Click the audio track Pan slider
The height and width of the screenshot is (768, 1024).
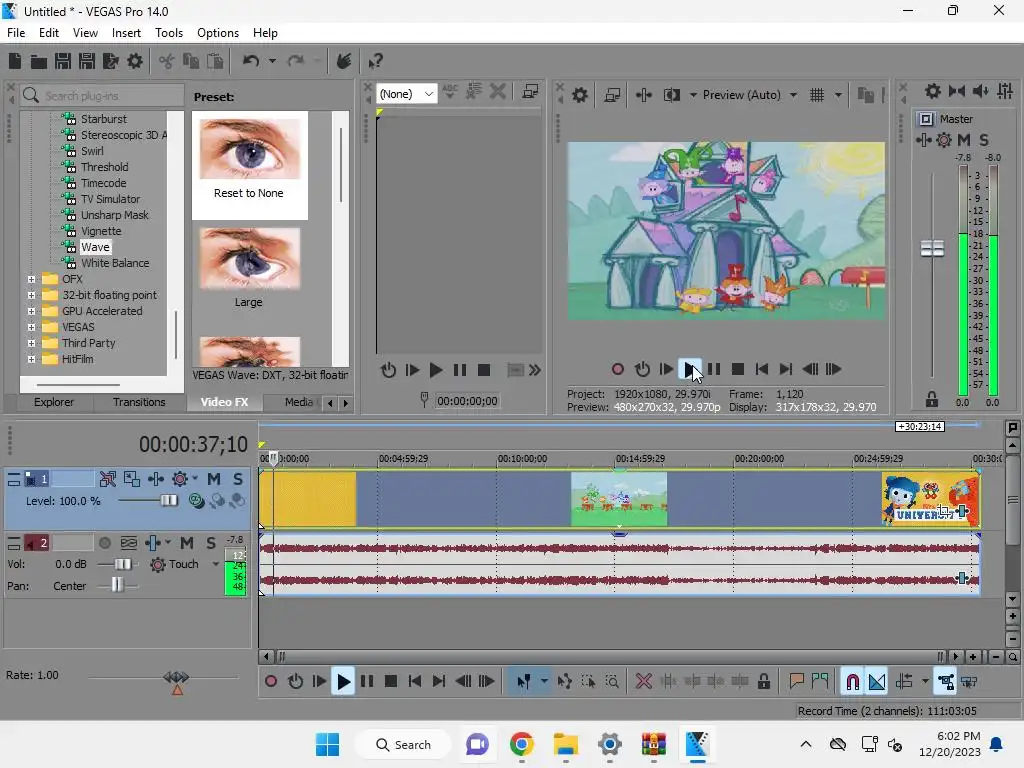coord(118,586)
